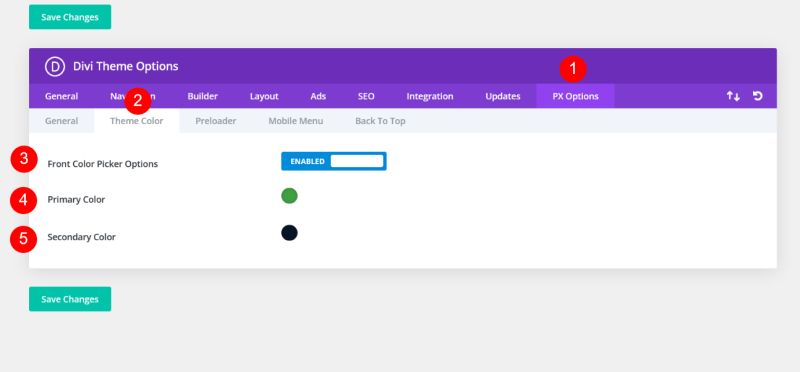Image resolution: width=800 pixels, height=372 pixels.
Task: Switch to the Builder tab
Action: pyautogui.click(x=203, y=96)
